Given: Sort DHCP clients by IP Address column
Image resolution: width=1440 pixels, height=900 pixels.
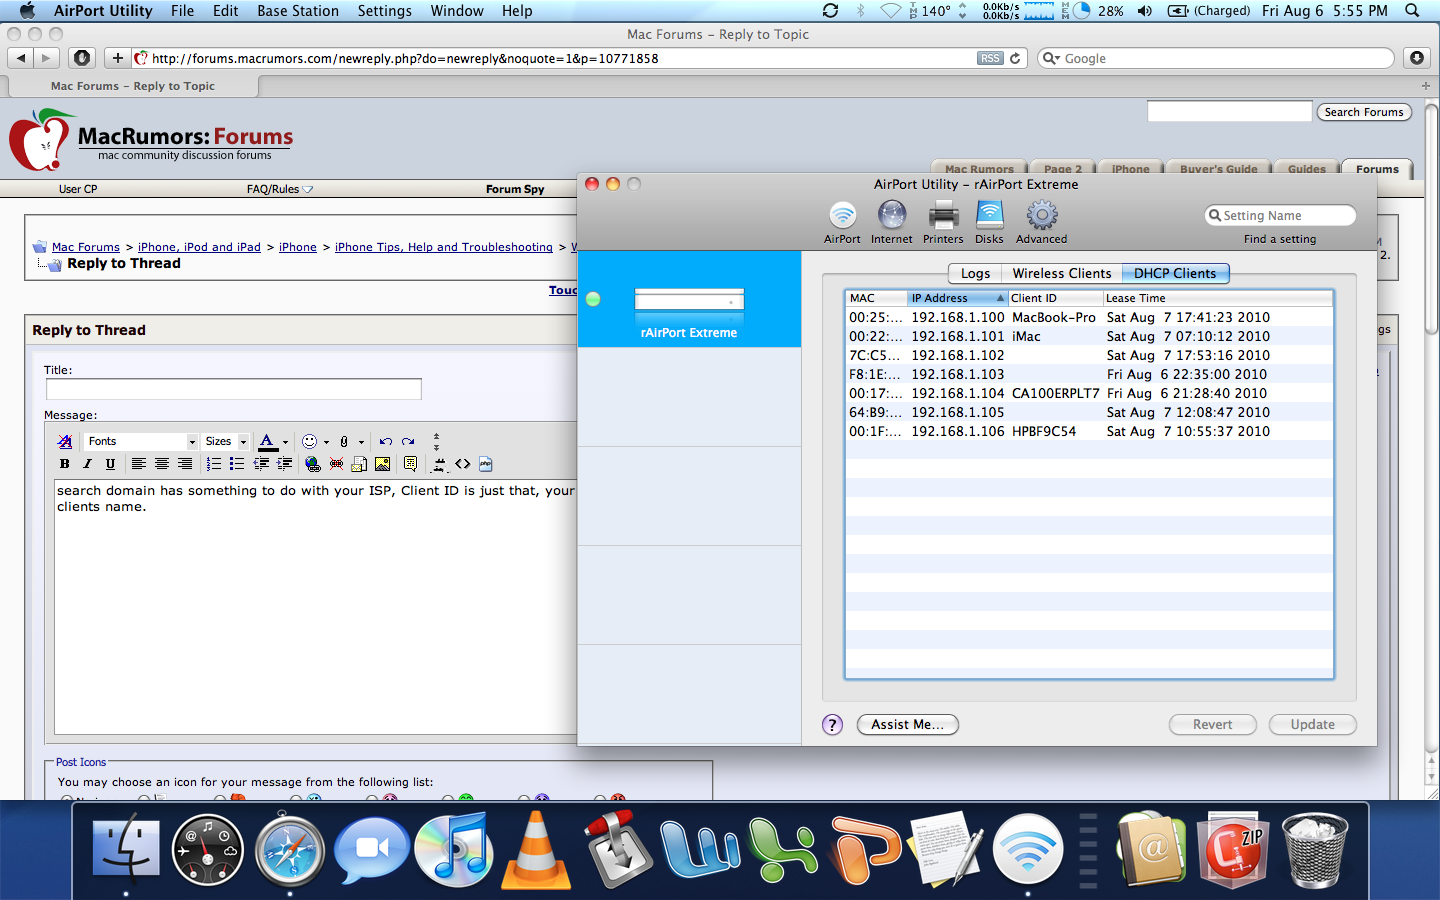Looking at the screenshot, I should pos(957,298).
